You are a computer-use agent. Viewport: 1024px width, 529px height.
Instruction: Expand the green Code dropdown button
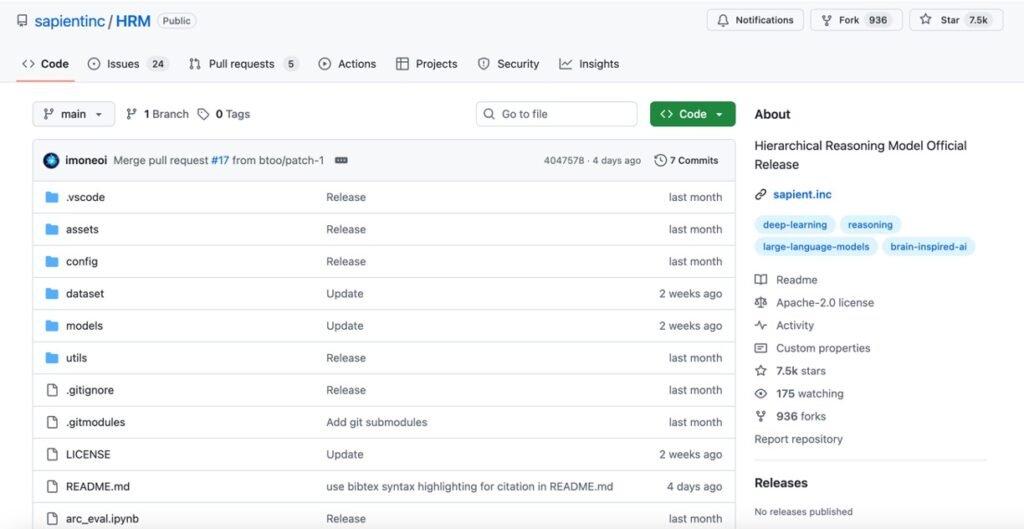coord(692,114)
